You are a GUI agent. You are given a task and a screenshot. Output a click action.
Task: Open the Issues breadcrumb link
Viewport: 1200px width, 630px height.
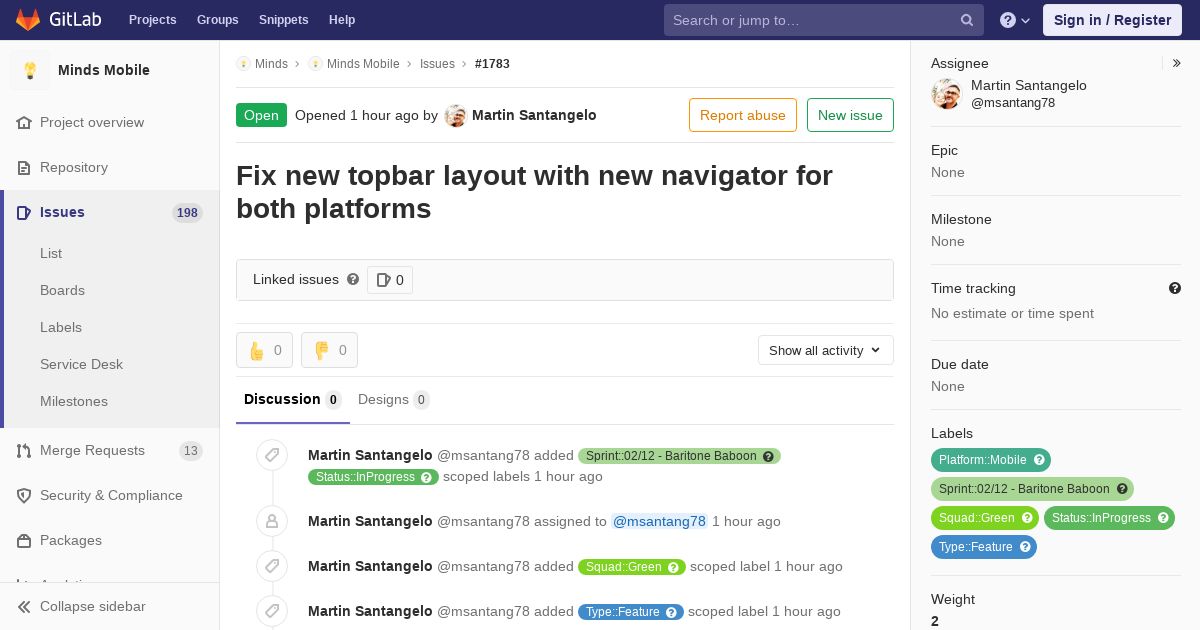tap(437, 63)
